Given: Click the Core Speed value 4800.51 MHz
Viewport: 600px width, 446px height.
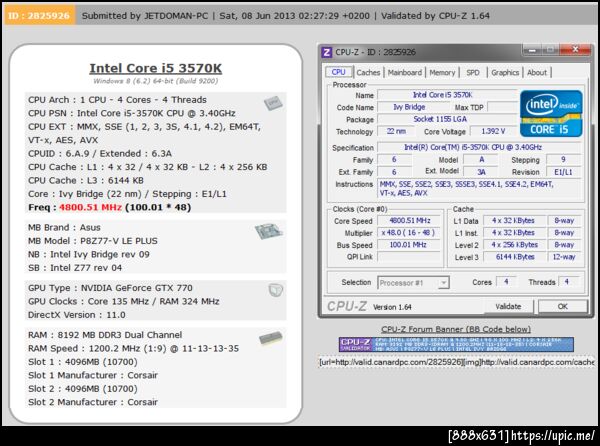Looking at the screenshot, I should point(409,221).
